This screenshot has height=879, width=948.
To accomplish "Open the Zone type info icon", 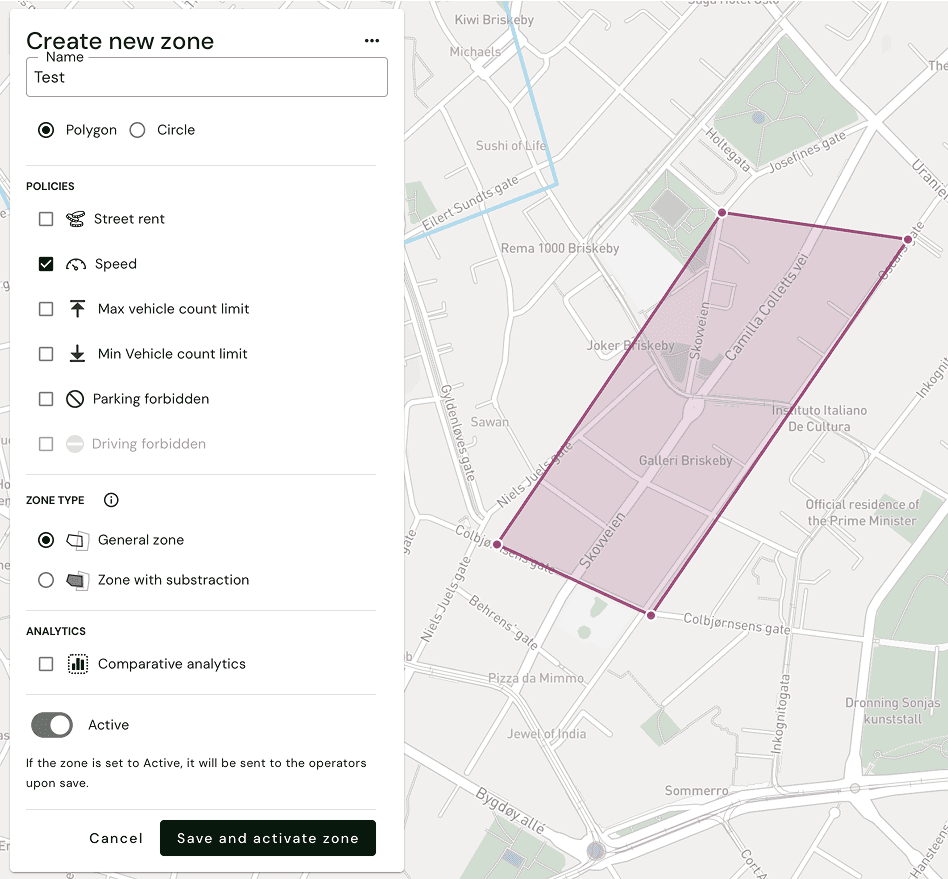I will 111,500.
